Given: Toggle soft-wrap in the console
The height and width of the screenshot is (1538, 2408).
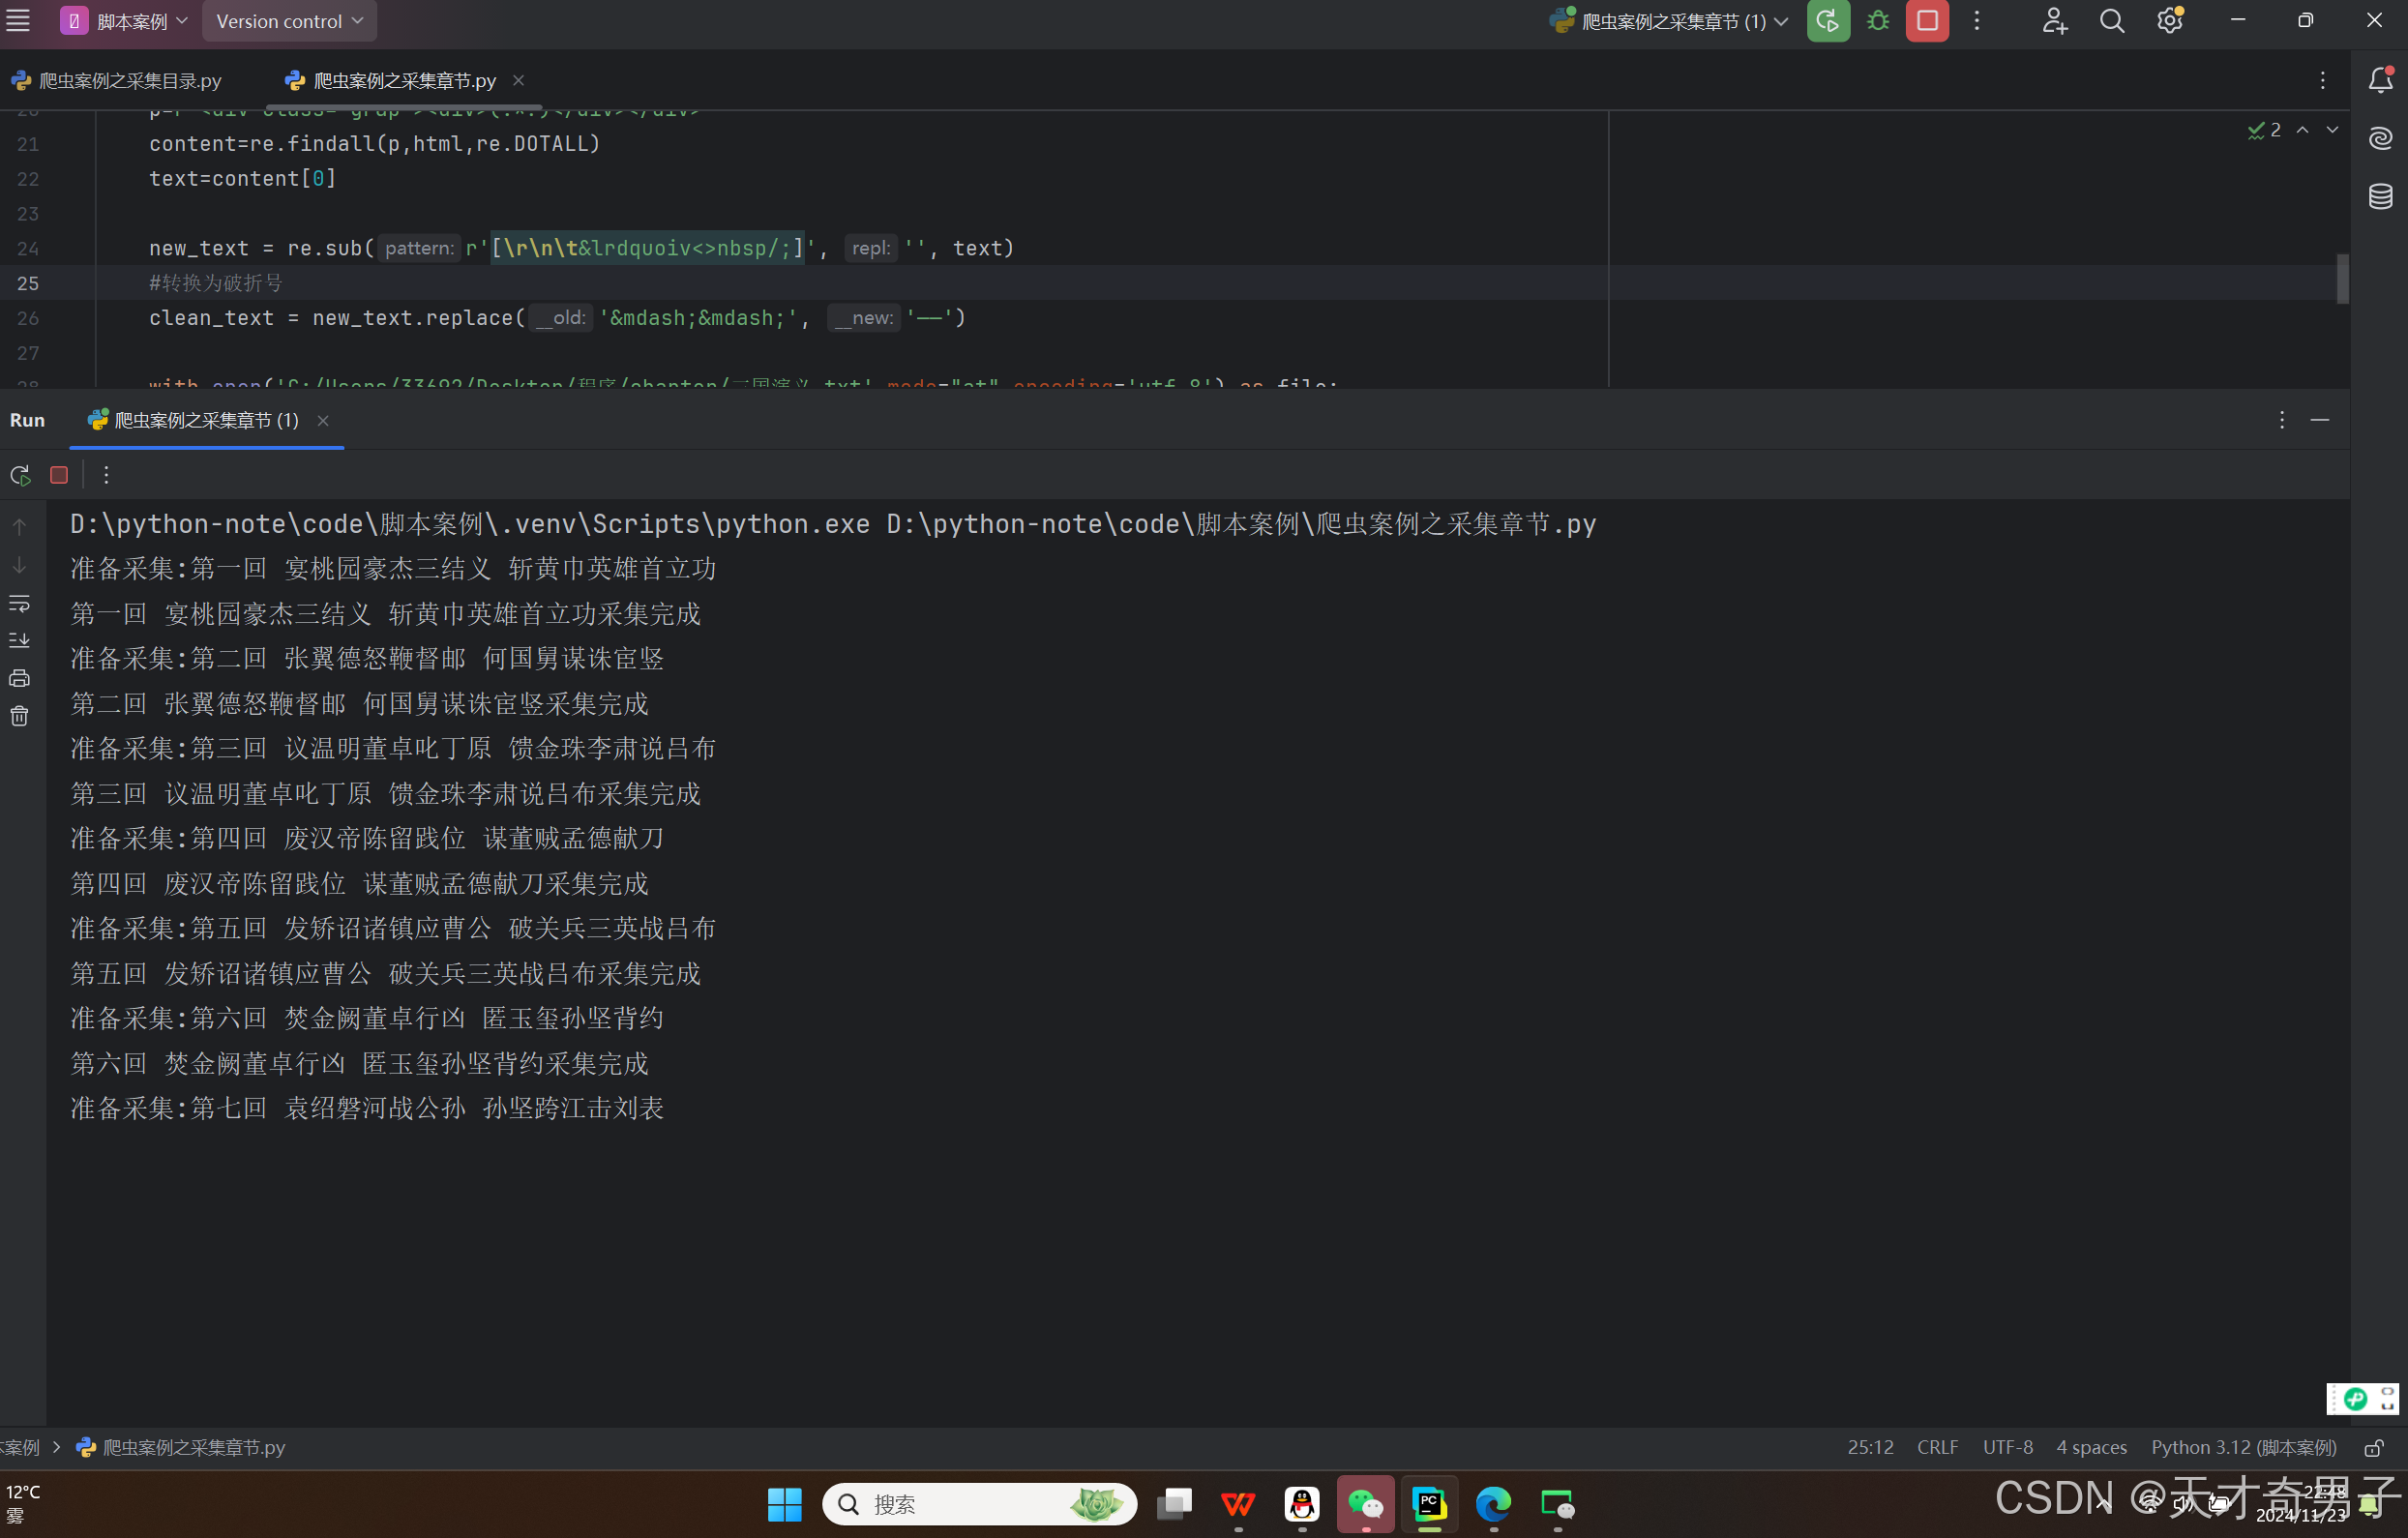Looking at the screenshot, I should (19, 603).
